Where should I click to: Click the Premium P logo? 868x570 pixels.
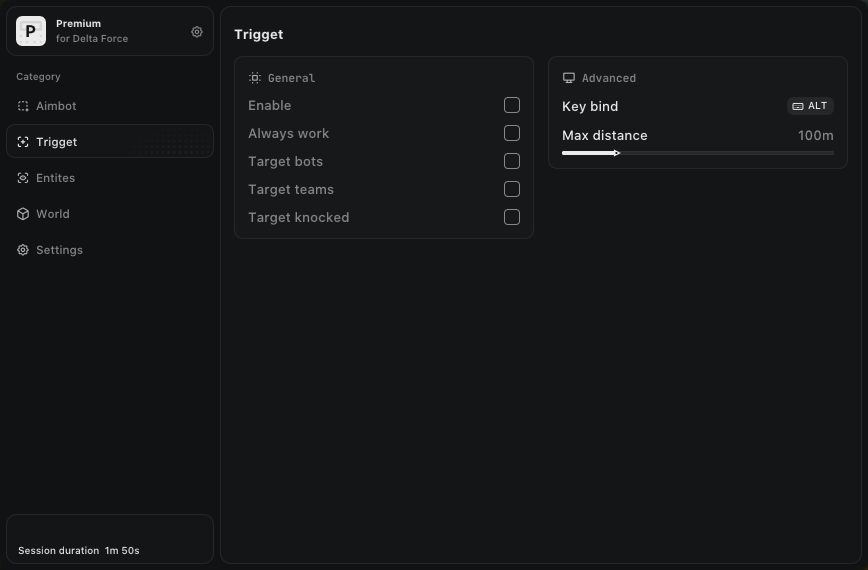[x=31, y=31]
